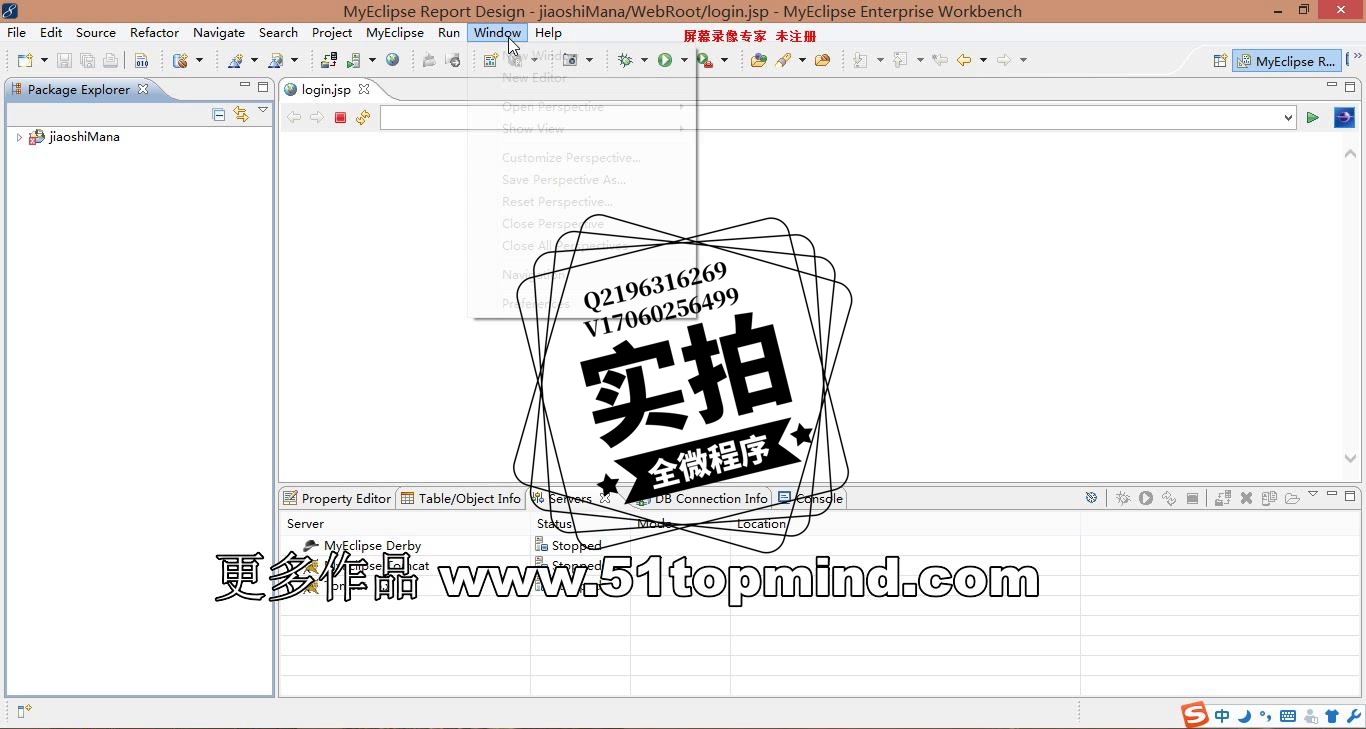
Task: Start server in debug mode from Servers toolbar
Action: pos(1123,498)
